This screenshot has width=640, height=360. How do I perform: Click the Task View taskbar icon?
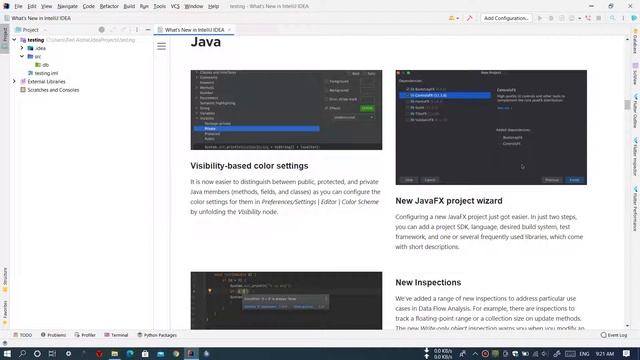pos(52,353)
